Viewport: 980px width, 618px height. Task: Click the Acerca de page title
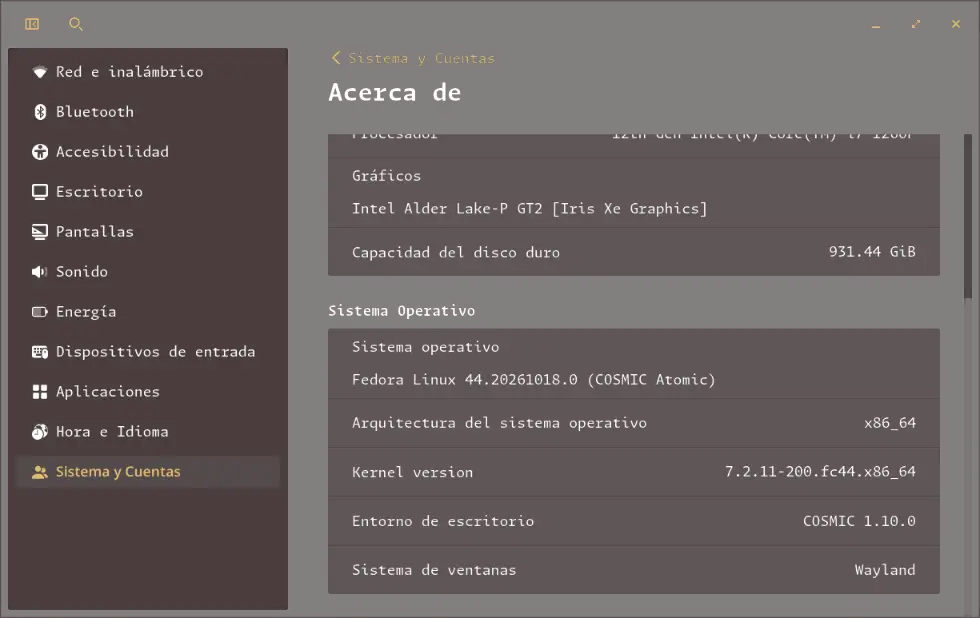click(x=395, y=92)
